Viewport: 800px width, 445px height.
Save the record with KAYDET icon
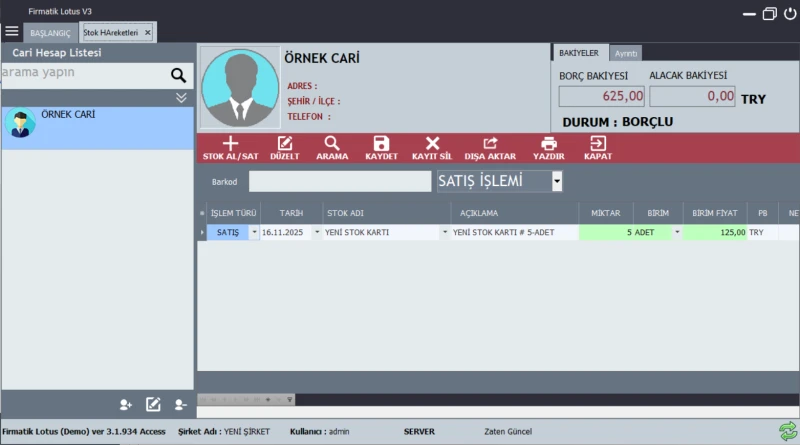click(381, 144)
